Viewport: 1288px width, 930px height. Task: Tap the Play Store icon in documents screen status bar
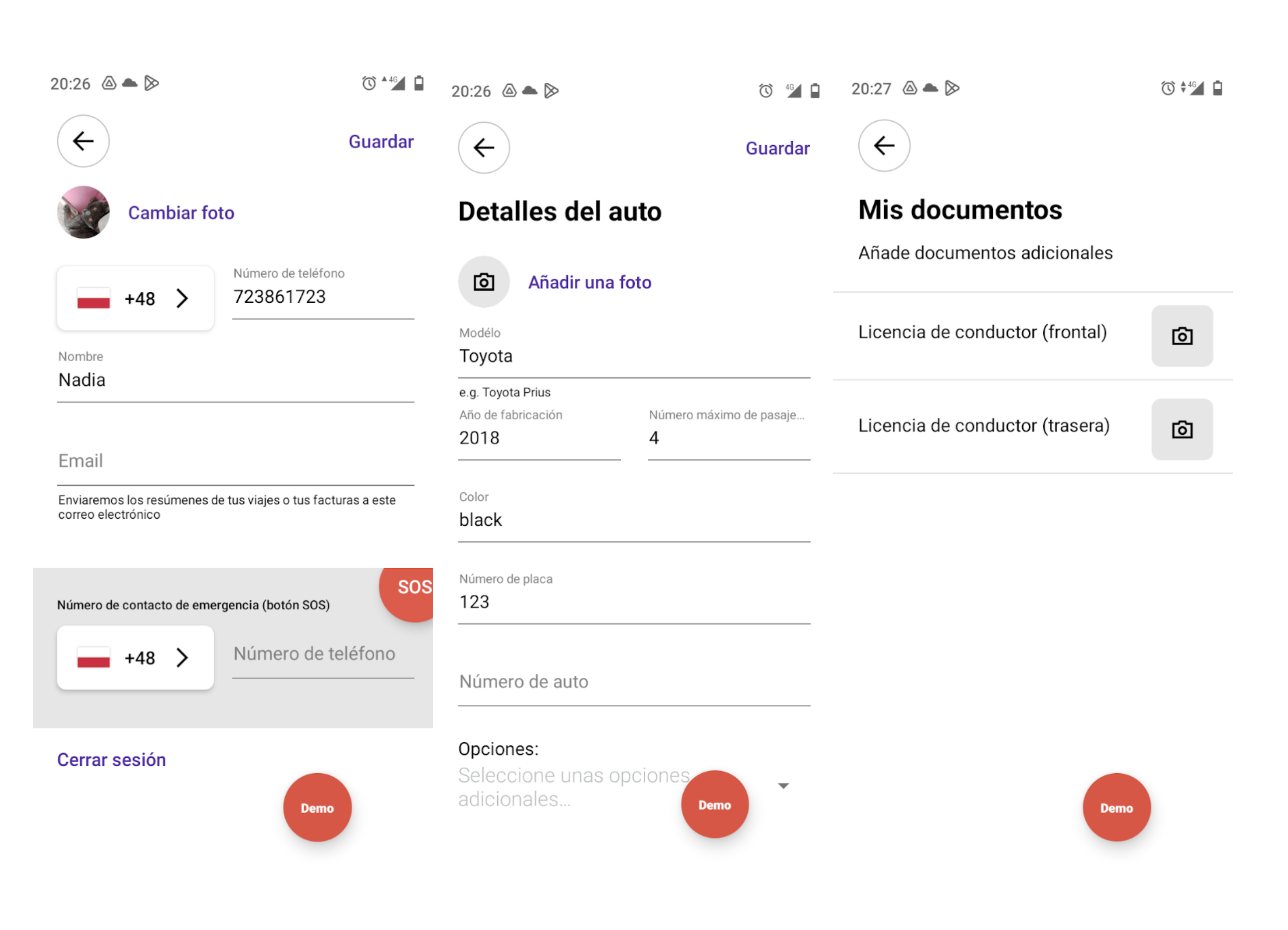coord(952,89)
